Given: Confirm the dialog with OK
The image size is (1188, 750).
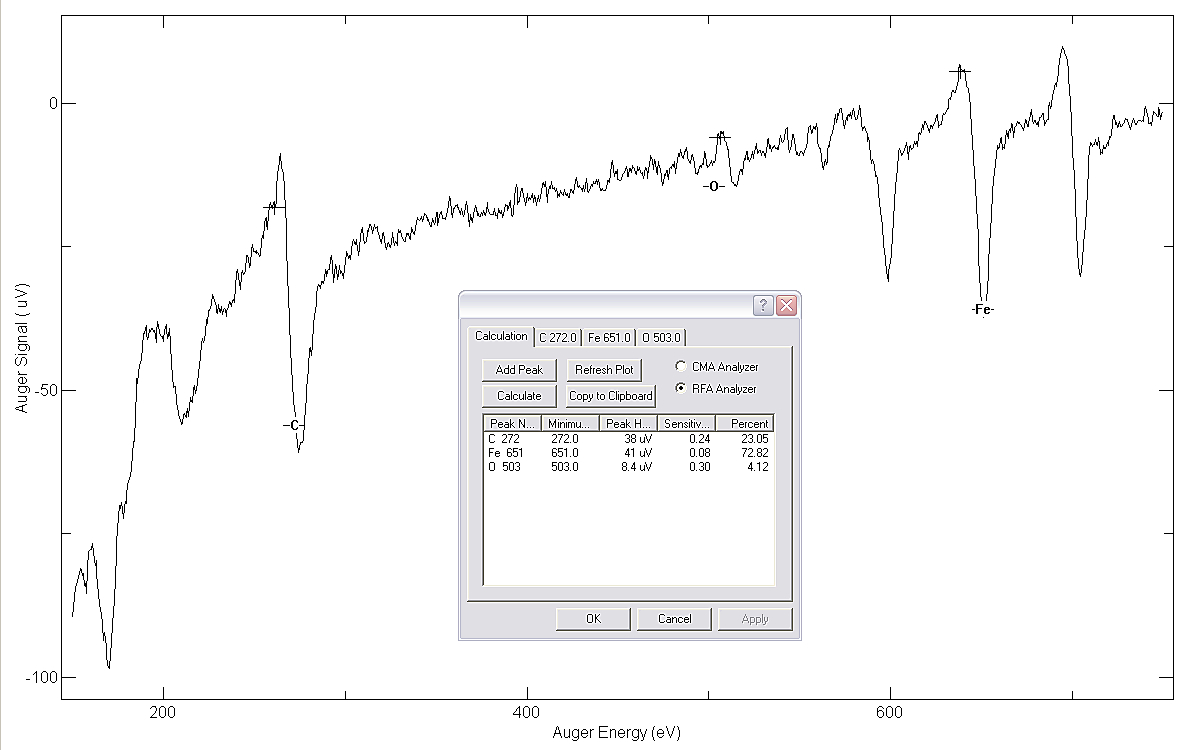Looking at the screenshot, I should pos(593,619).
